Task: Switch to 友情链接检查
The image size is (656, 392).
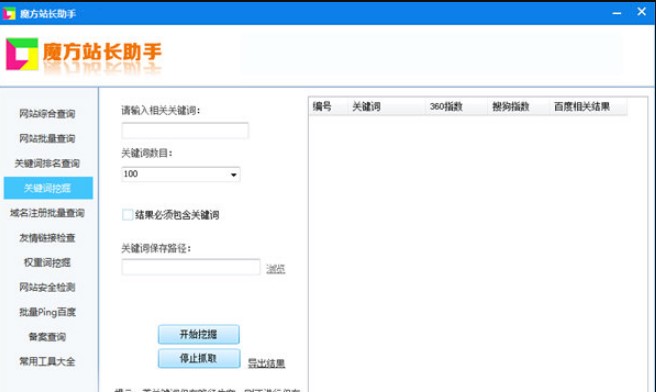Action: point(47,238)
